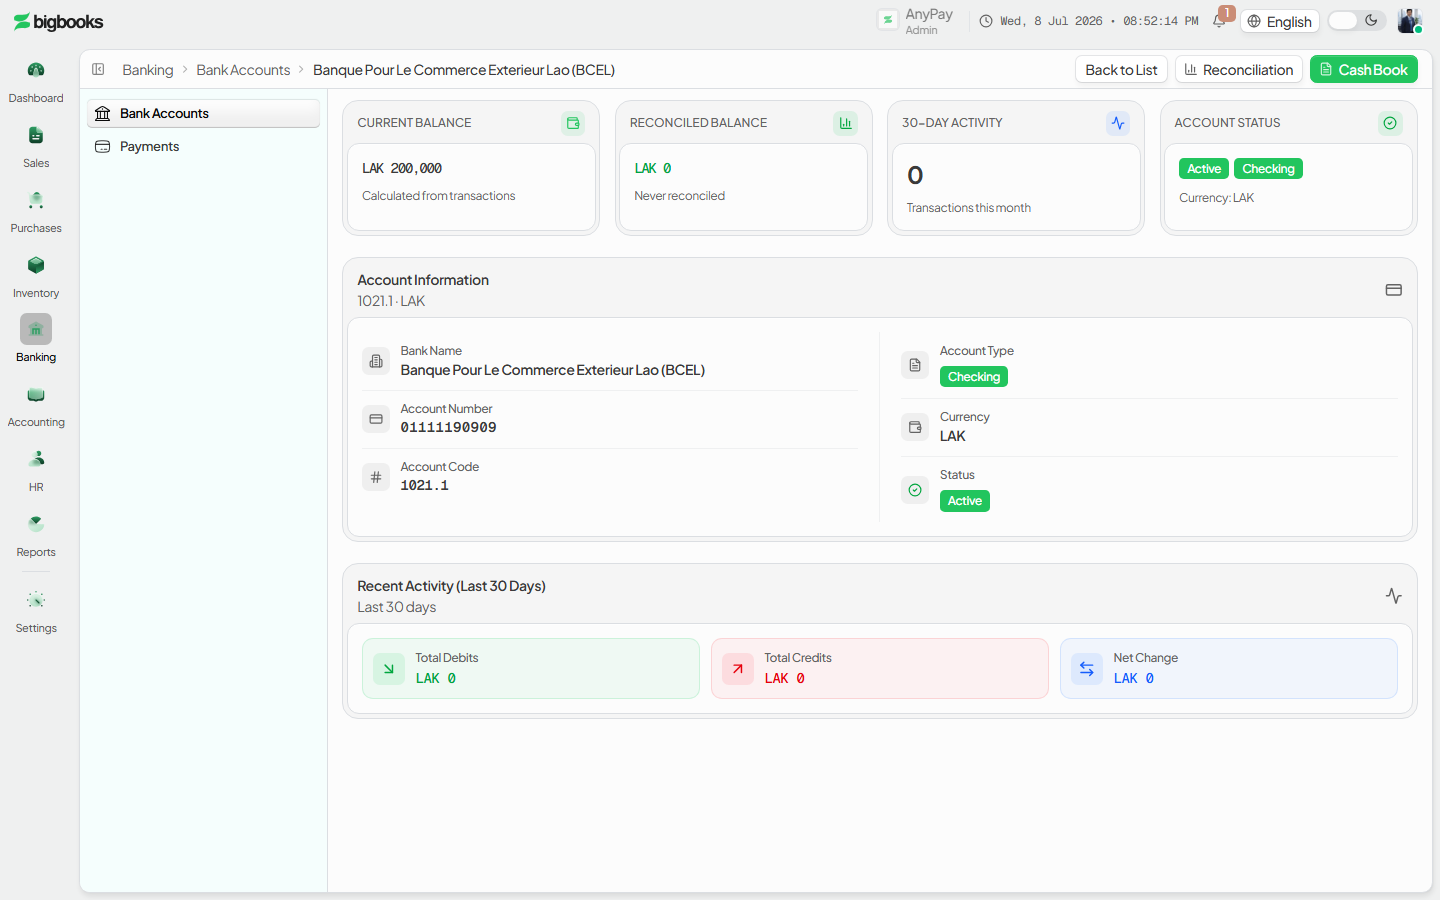Click the Currency wallet icon in details
The height and width of the screenshot is (900, 1440).
click(915, 427)
